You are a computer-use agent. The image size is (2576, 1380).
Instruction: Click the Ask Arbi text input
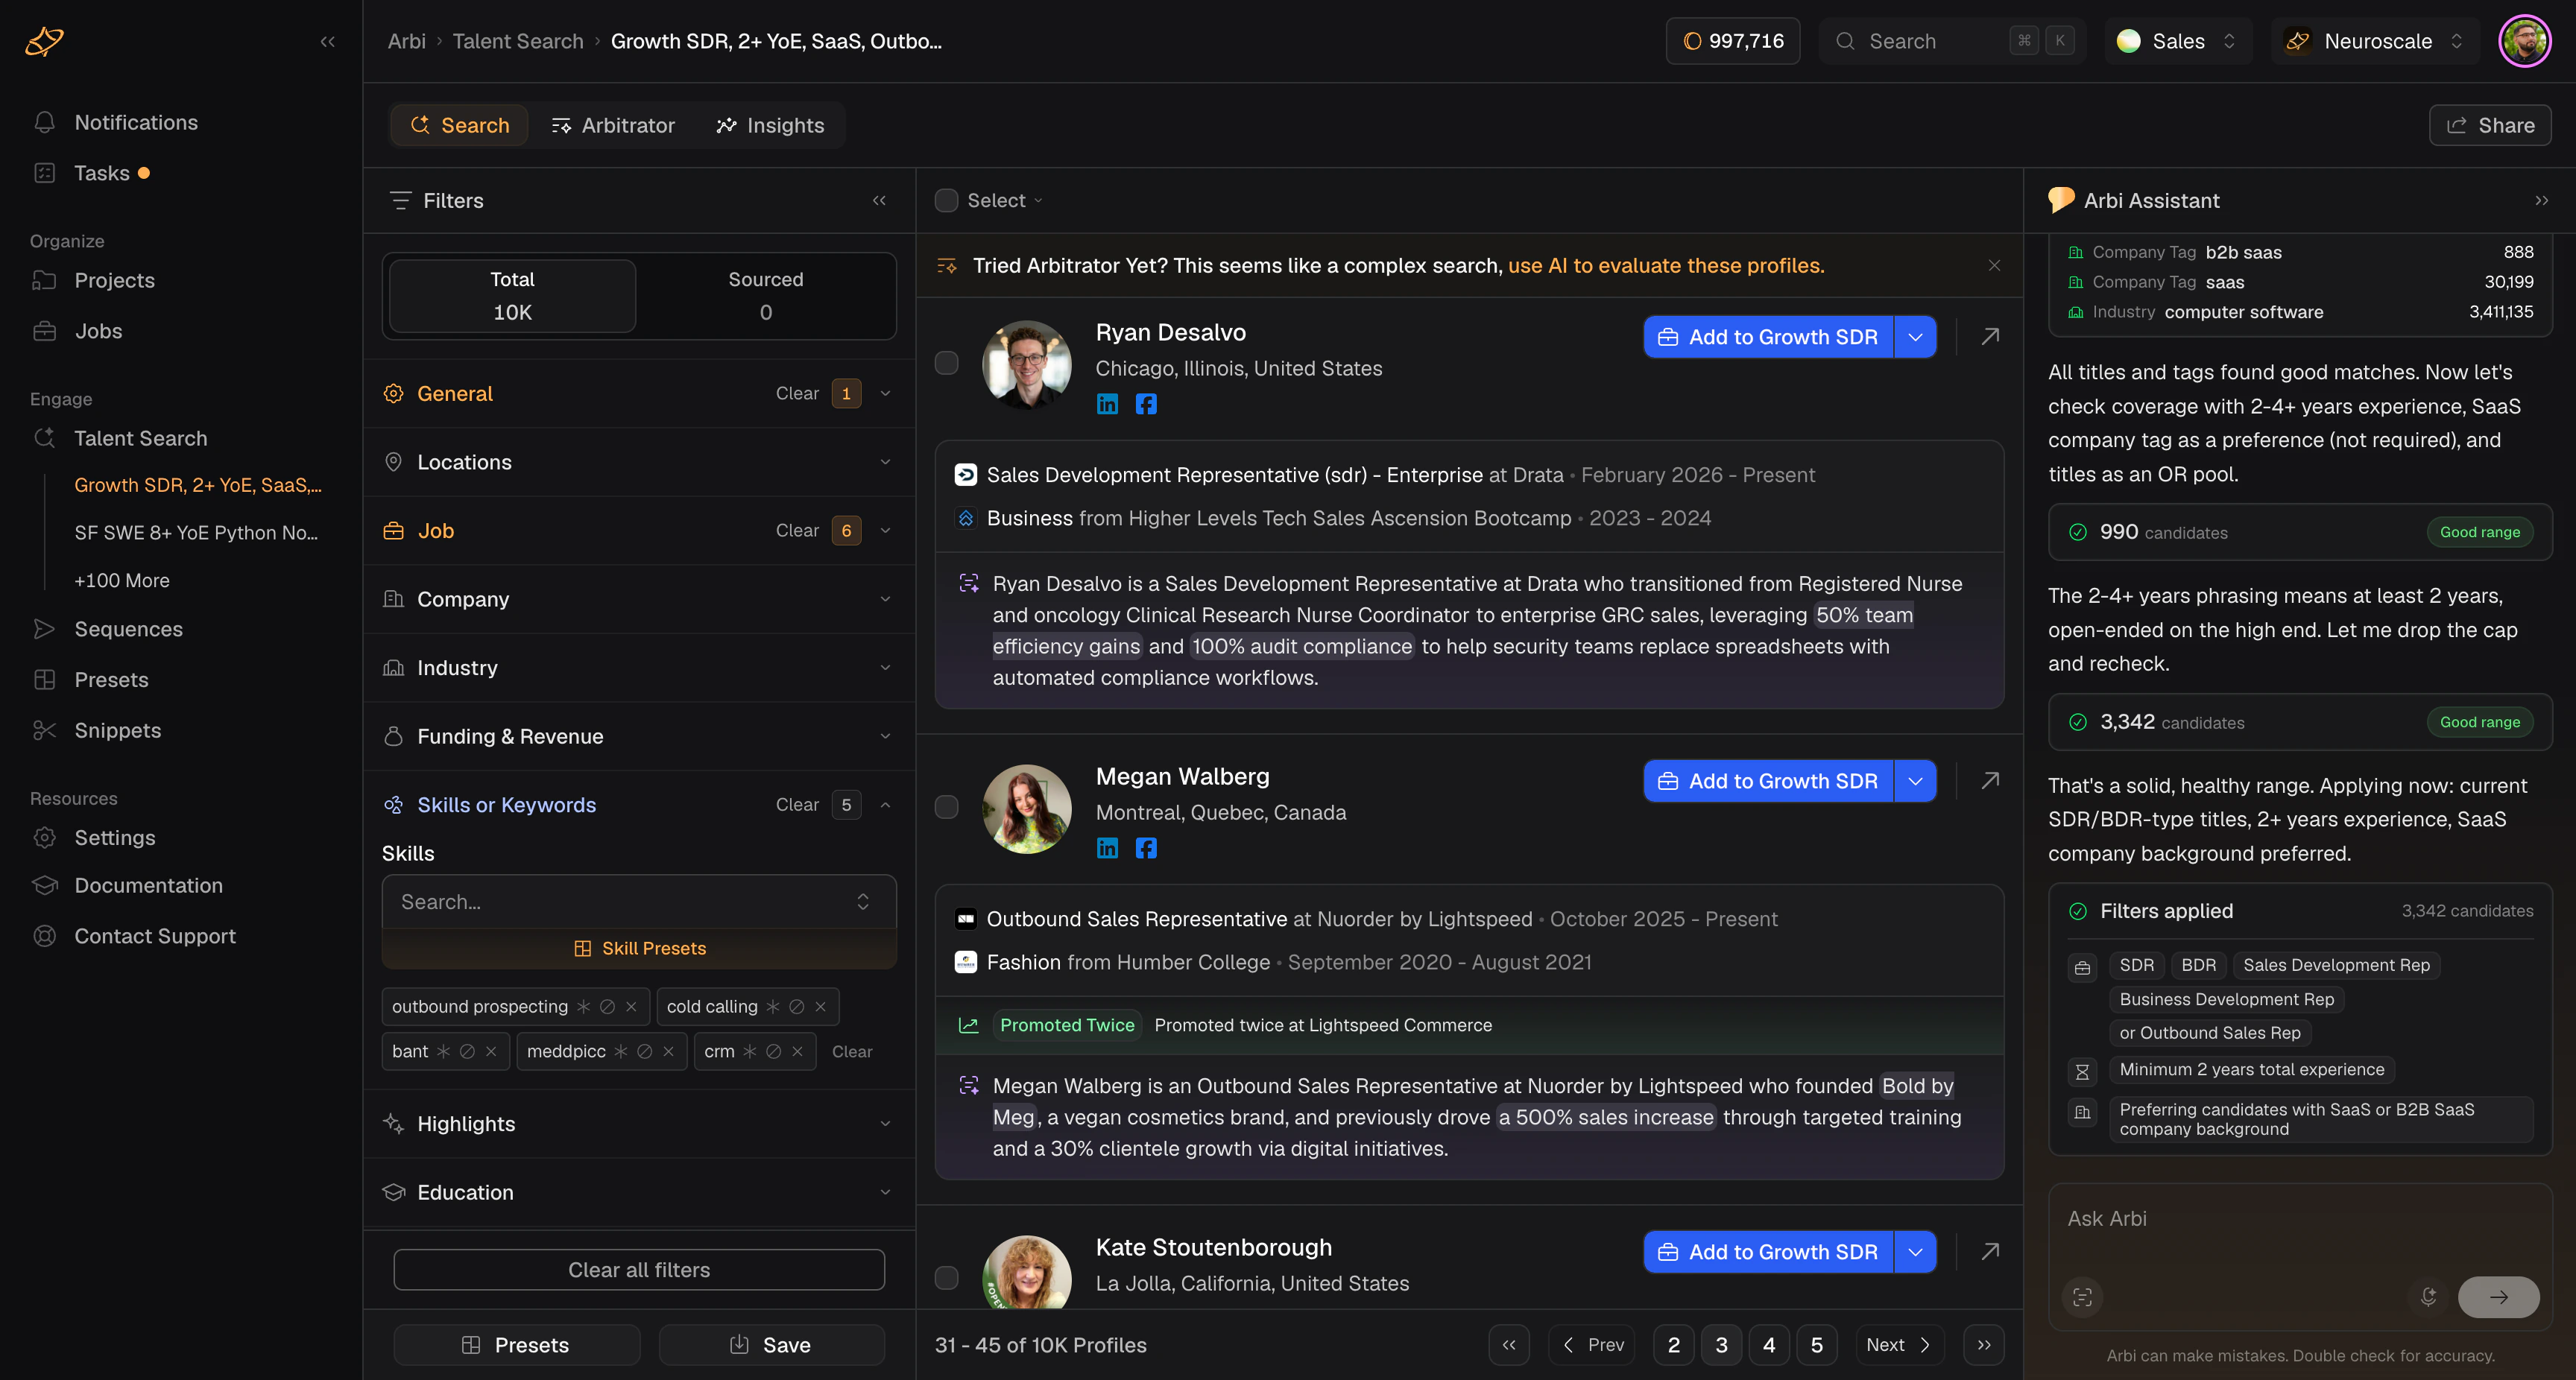2299,1220
